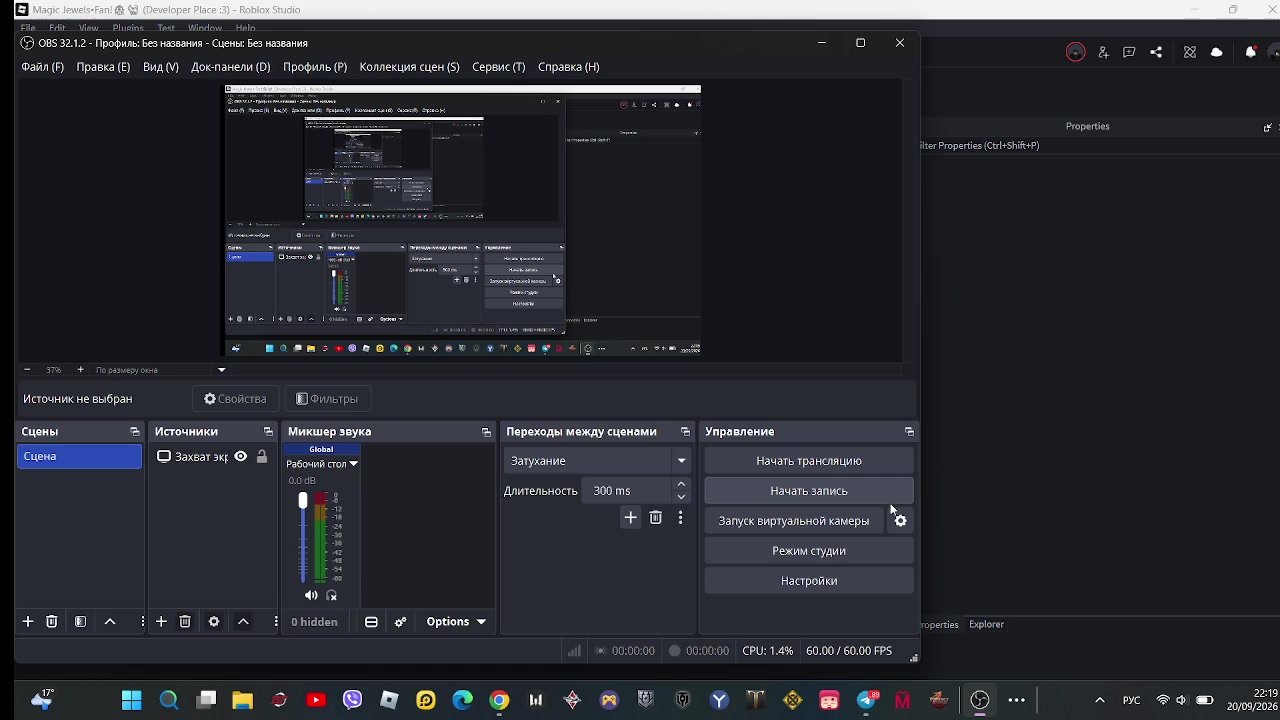Increase transition duration with up stepper
This screenshot has width=1280, height=720.
pyautogui.click(x=681, y=485)
